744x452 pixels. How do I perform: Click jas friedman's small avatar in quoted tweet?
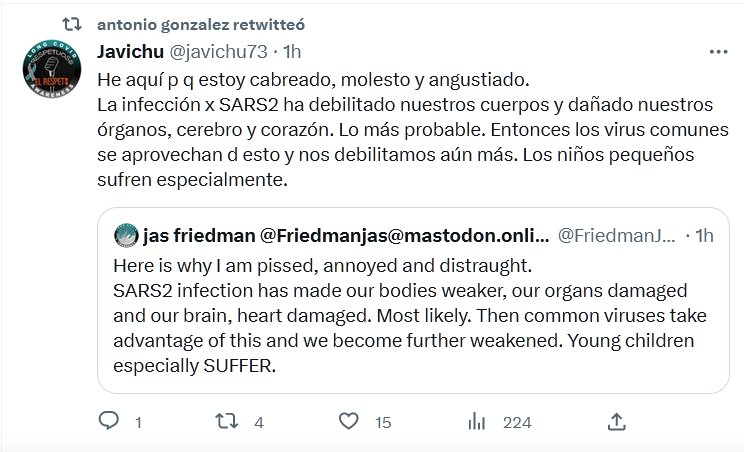click(x=125, y=237)
